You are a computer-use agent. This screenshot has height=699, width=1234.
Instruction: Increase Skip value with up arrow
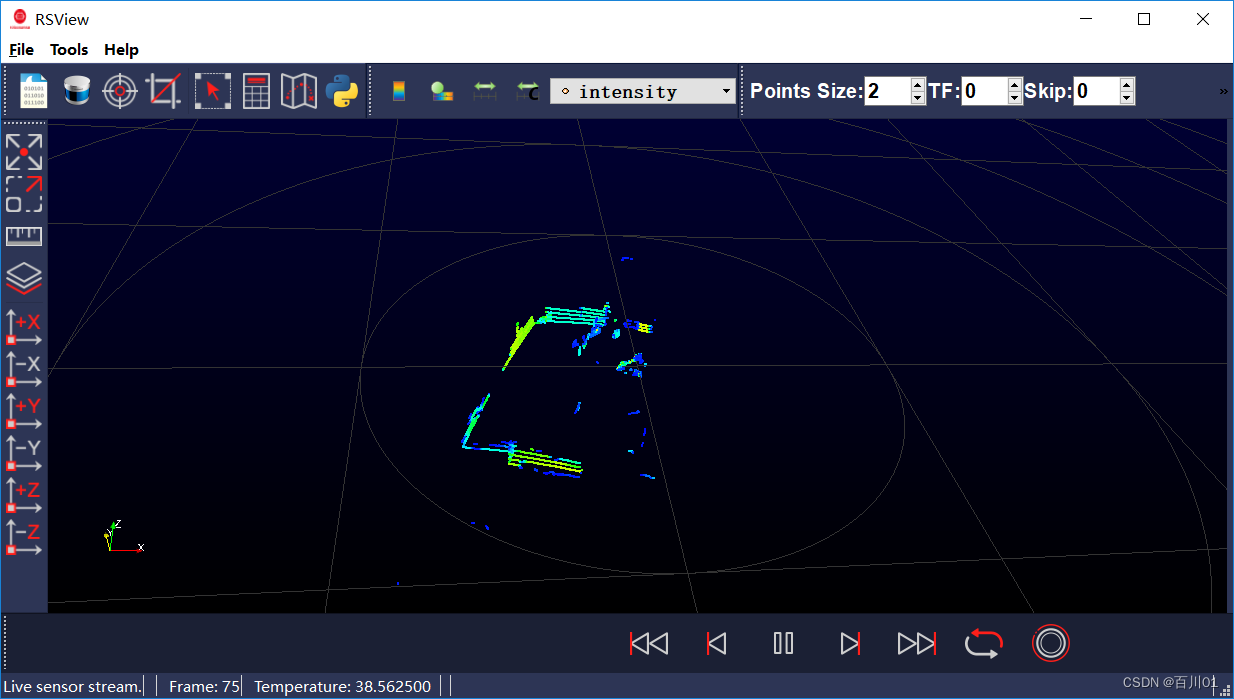click(x=1127, y=85)
